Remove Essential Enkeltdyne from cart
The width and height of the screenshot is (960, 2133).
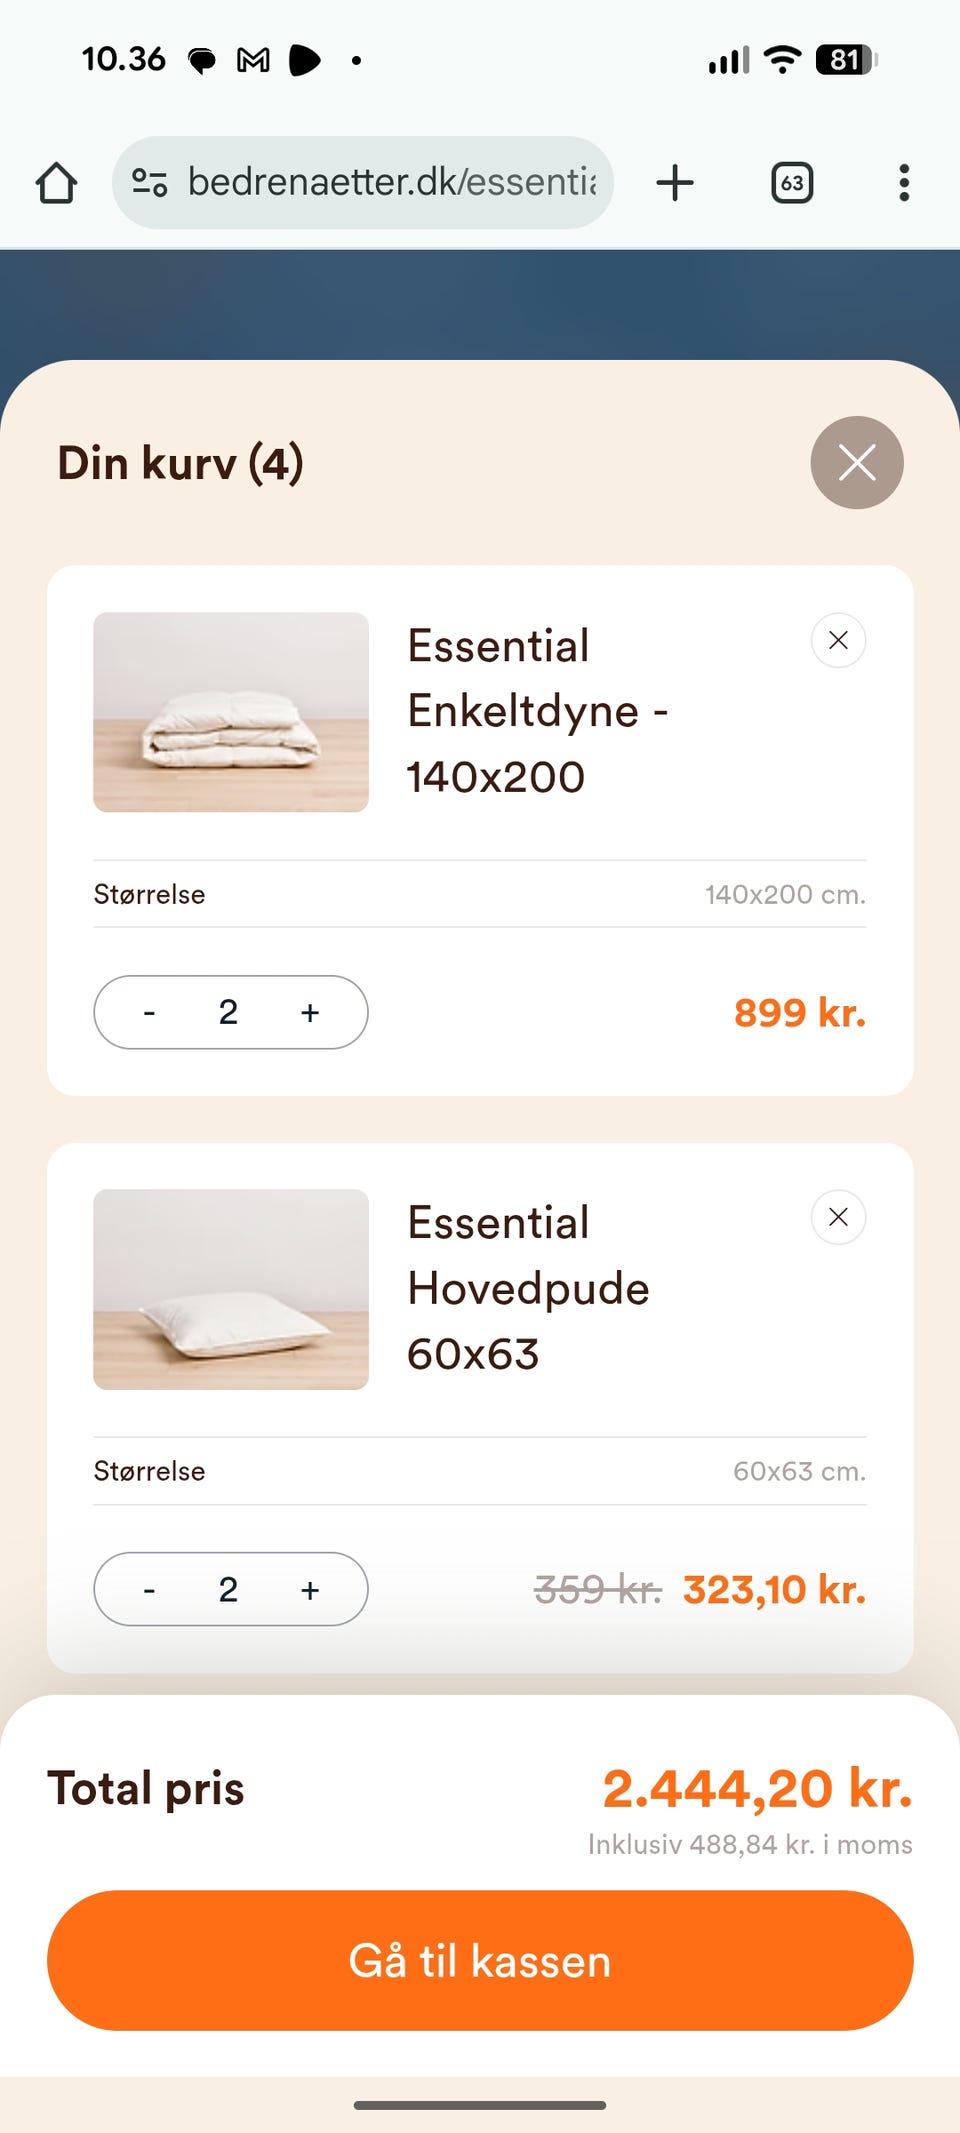point(838,640)
